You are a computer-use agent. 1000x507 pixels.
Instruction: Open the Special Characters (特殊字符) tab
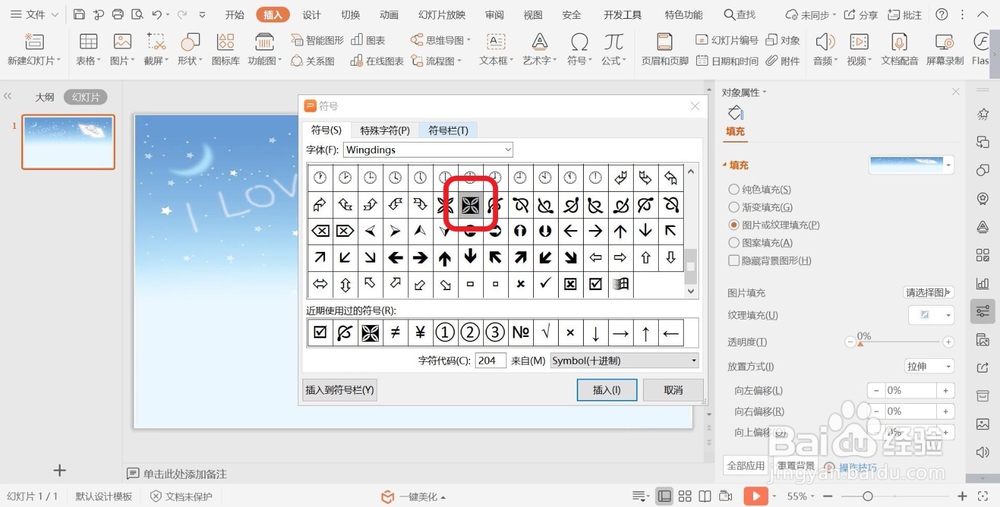[385, 130]
